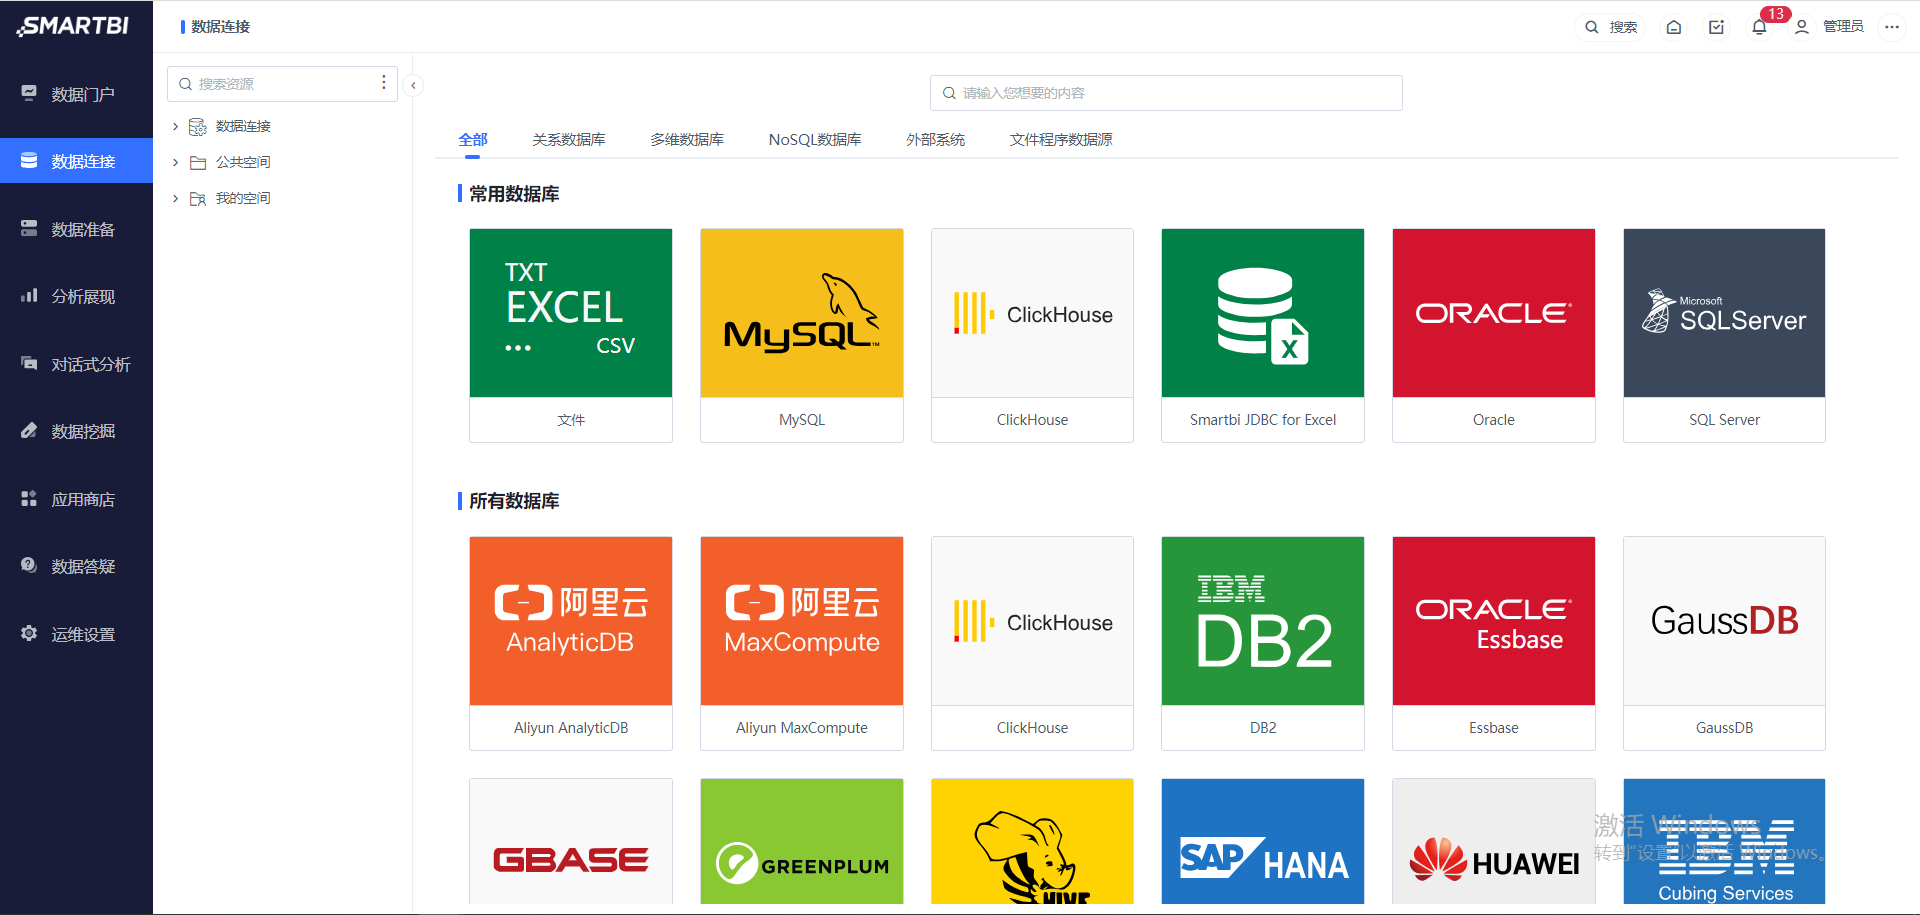Open notifications bell with 13 badge

(x=1760, y=27)
